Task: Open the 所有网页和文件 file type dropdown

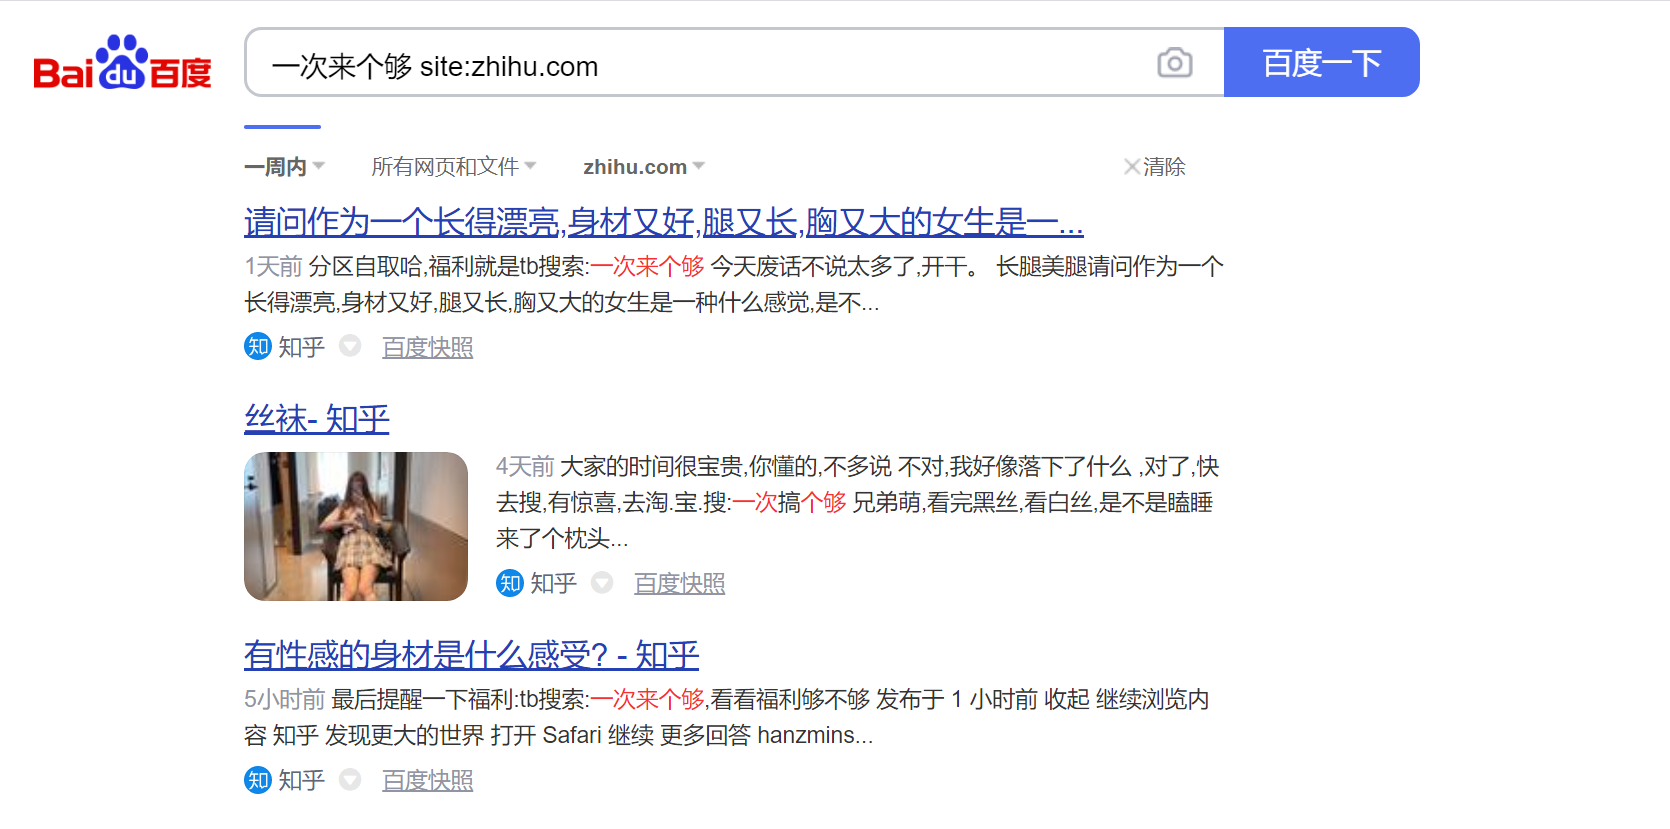Action: (454, 167)
